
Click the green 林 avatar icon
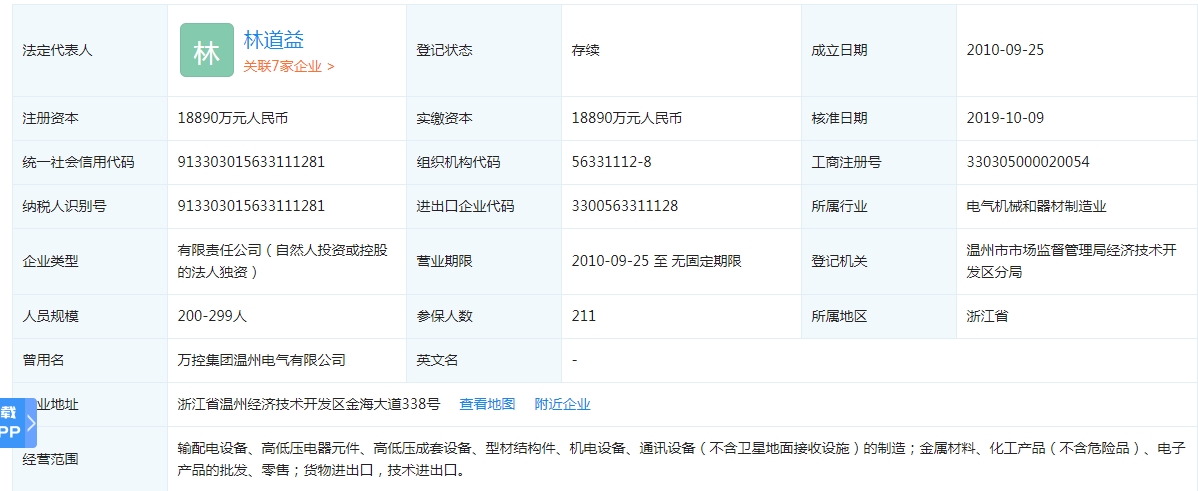point(207,51)
